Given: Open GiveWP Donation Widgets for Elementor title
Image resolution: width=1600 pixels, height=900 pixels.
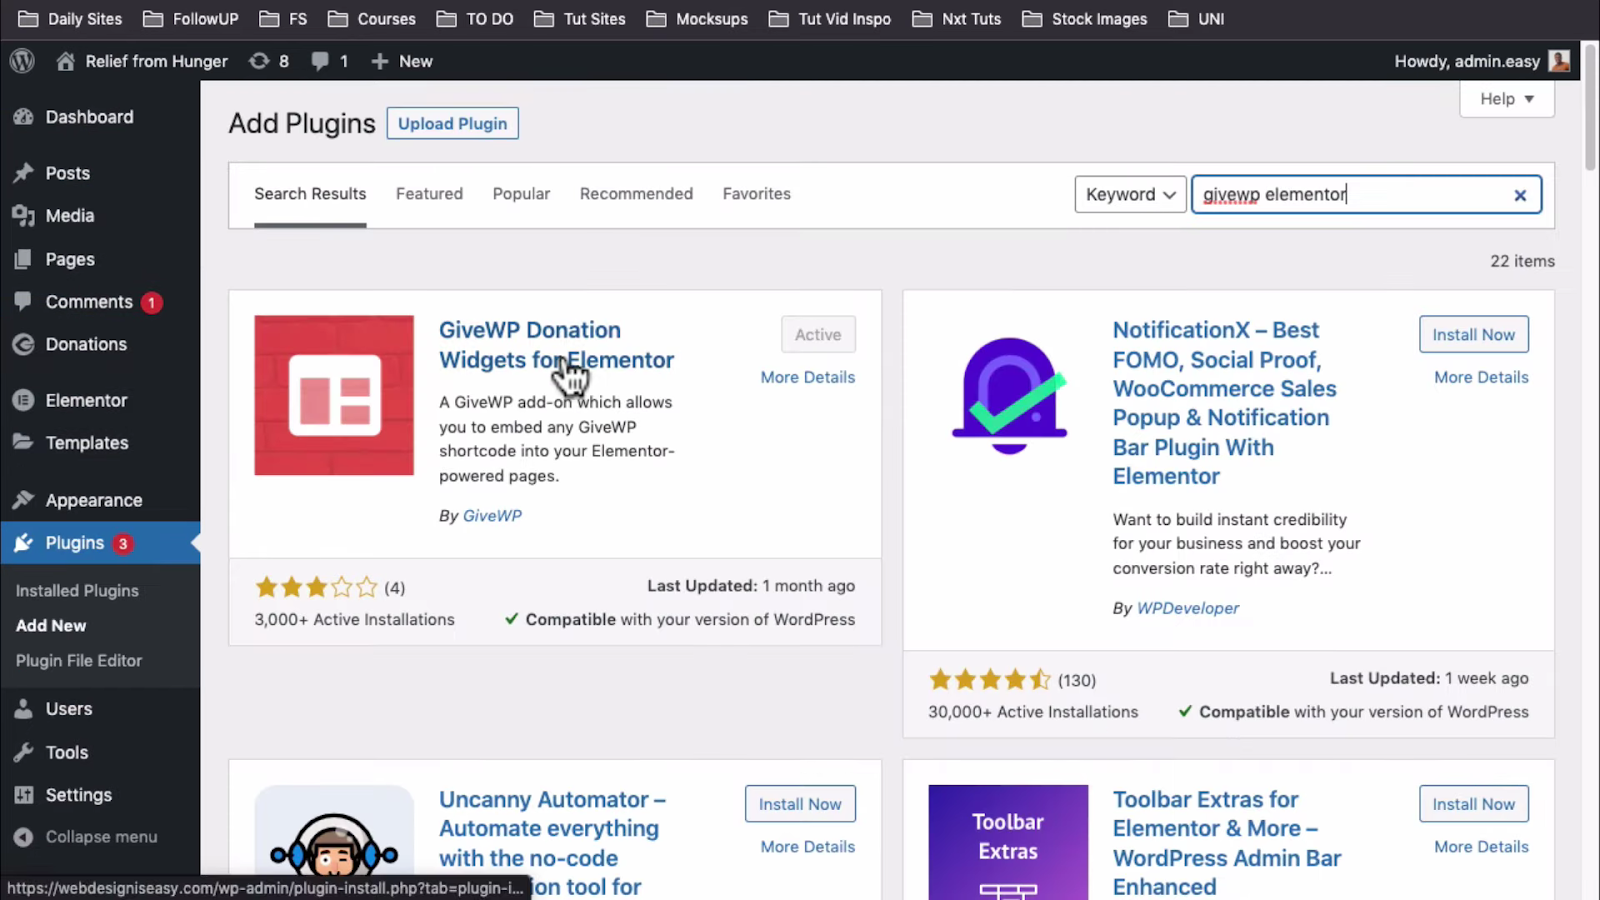Looking at the screenshot, I should [556, 345].
